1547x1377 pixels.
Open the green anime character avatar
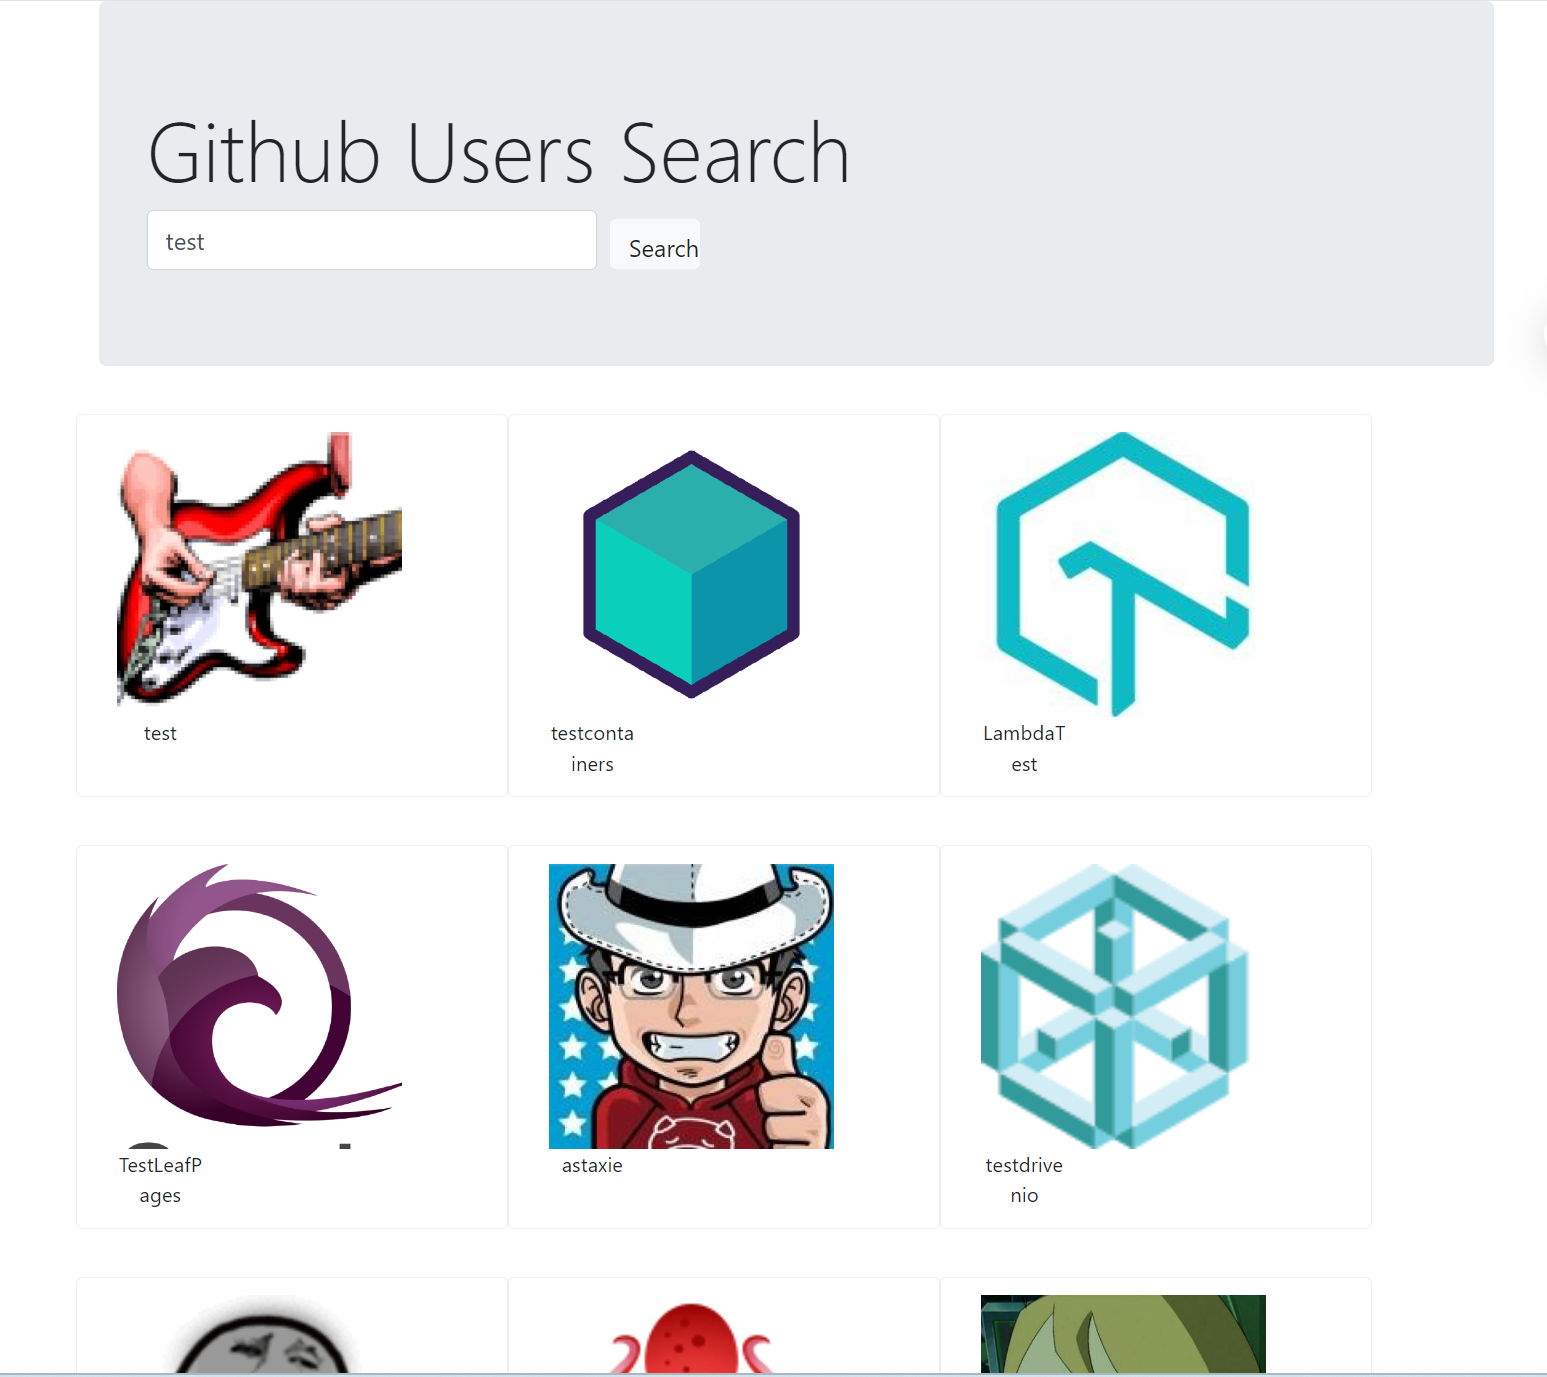pos(1123,1334)
